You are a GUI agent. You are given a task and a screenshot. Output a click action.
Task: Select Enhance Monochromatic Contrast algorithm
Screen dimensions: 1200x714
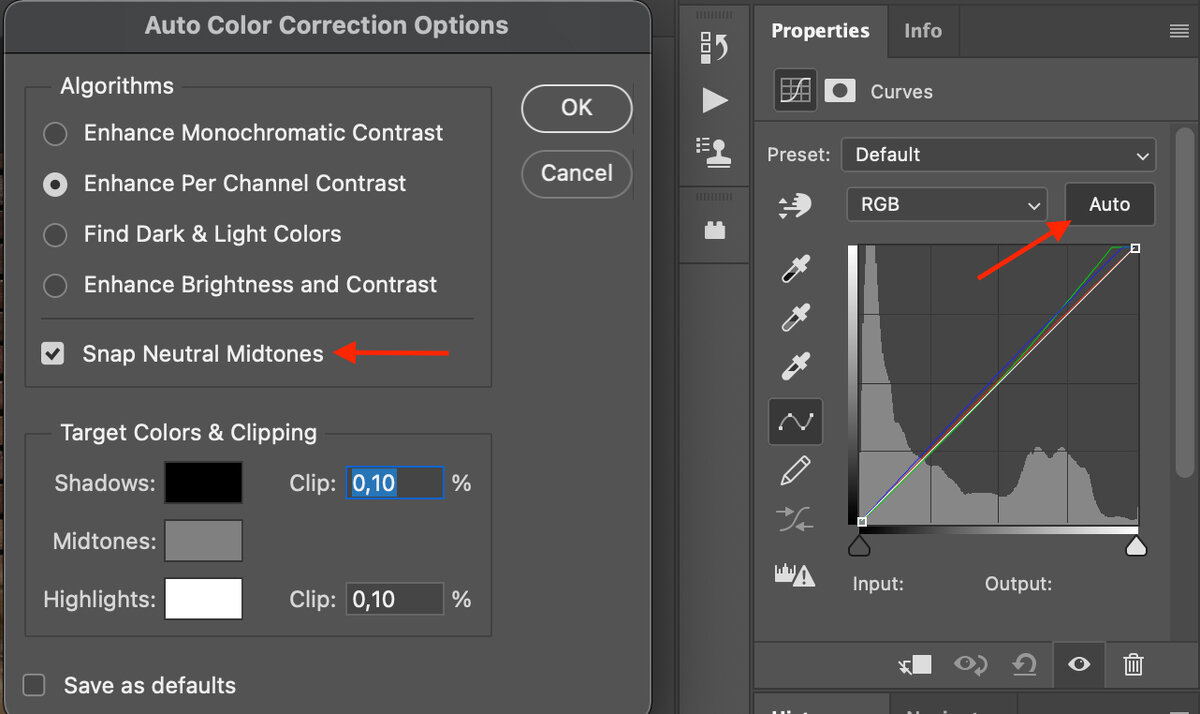[x=55, y=133]
